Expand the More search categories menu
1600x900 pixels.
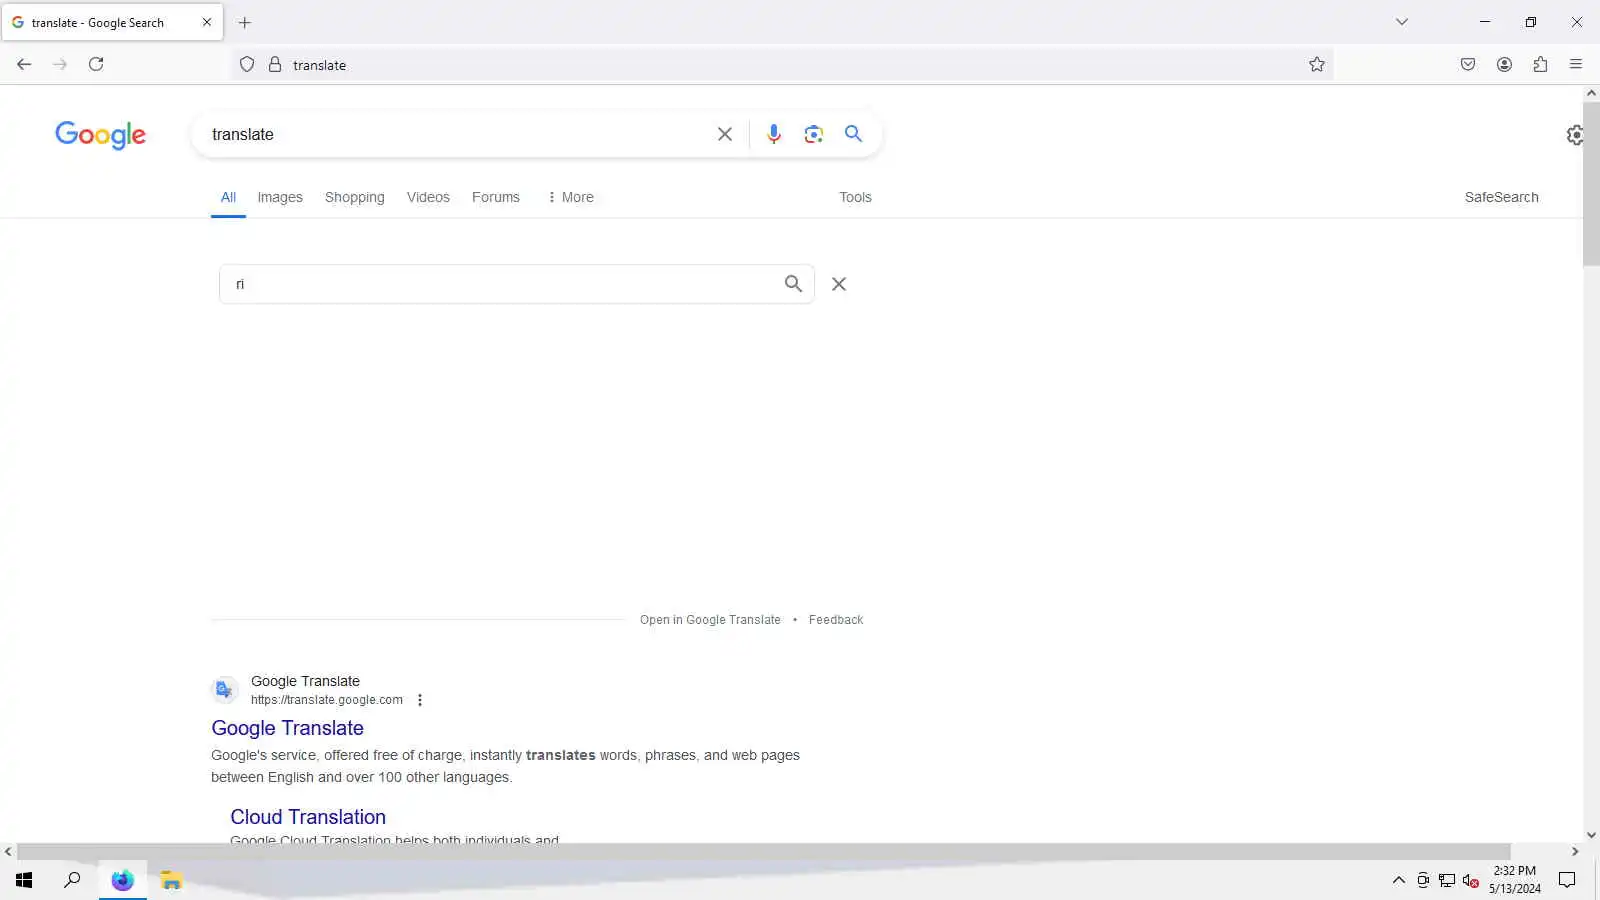570,197
